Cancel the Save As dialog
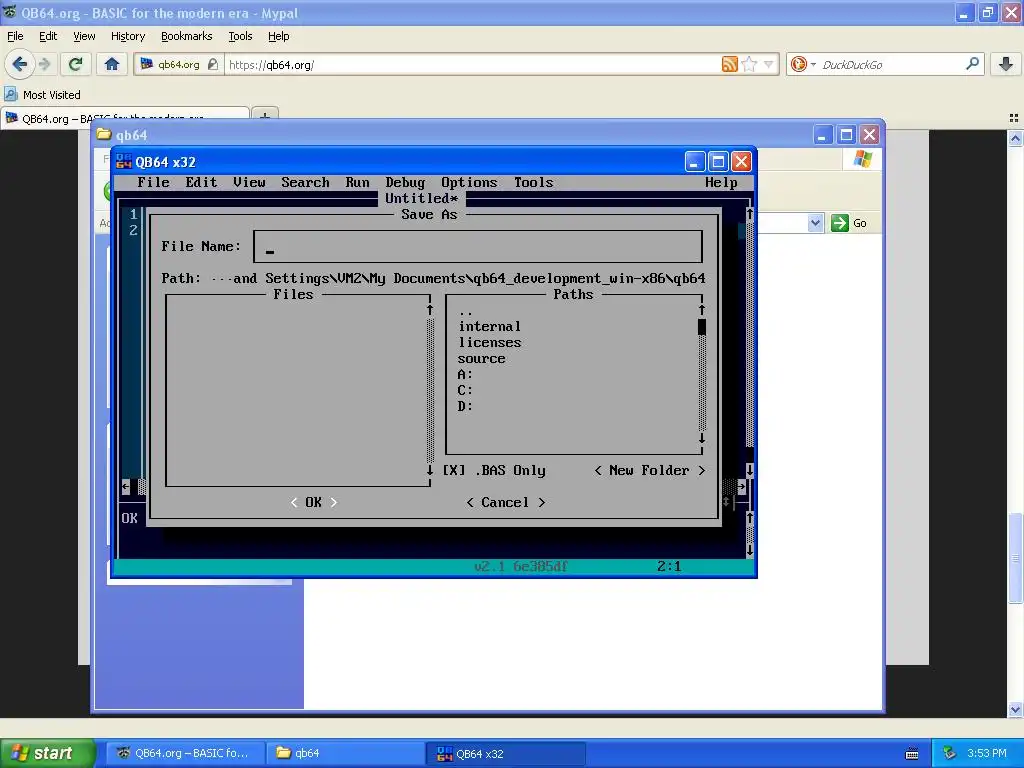This screenshot has width=1024, height=768. (505, 502)
